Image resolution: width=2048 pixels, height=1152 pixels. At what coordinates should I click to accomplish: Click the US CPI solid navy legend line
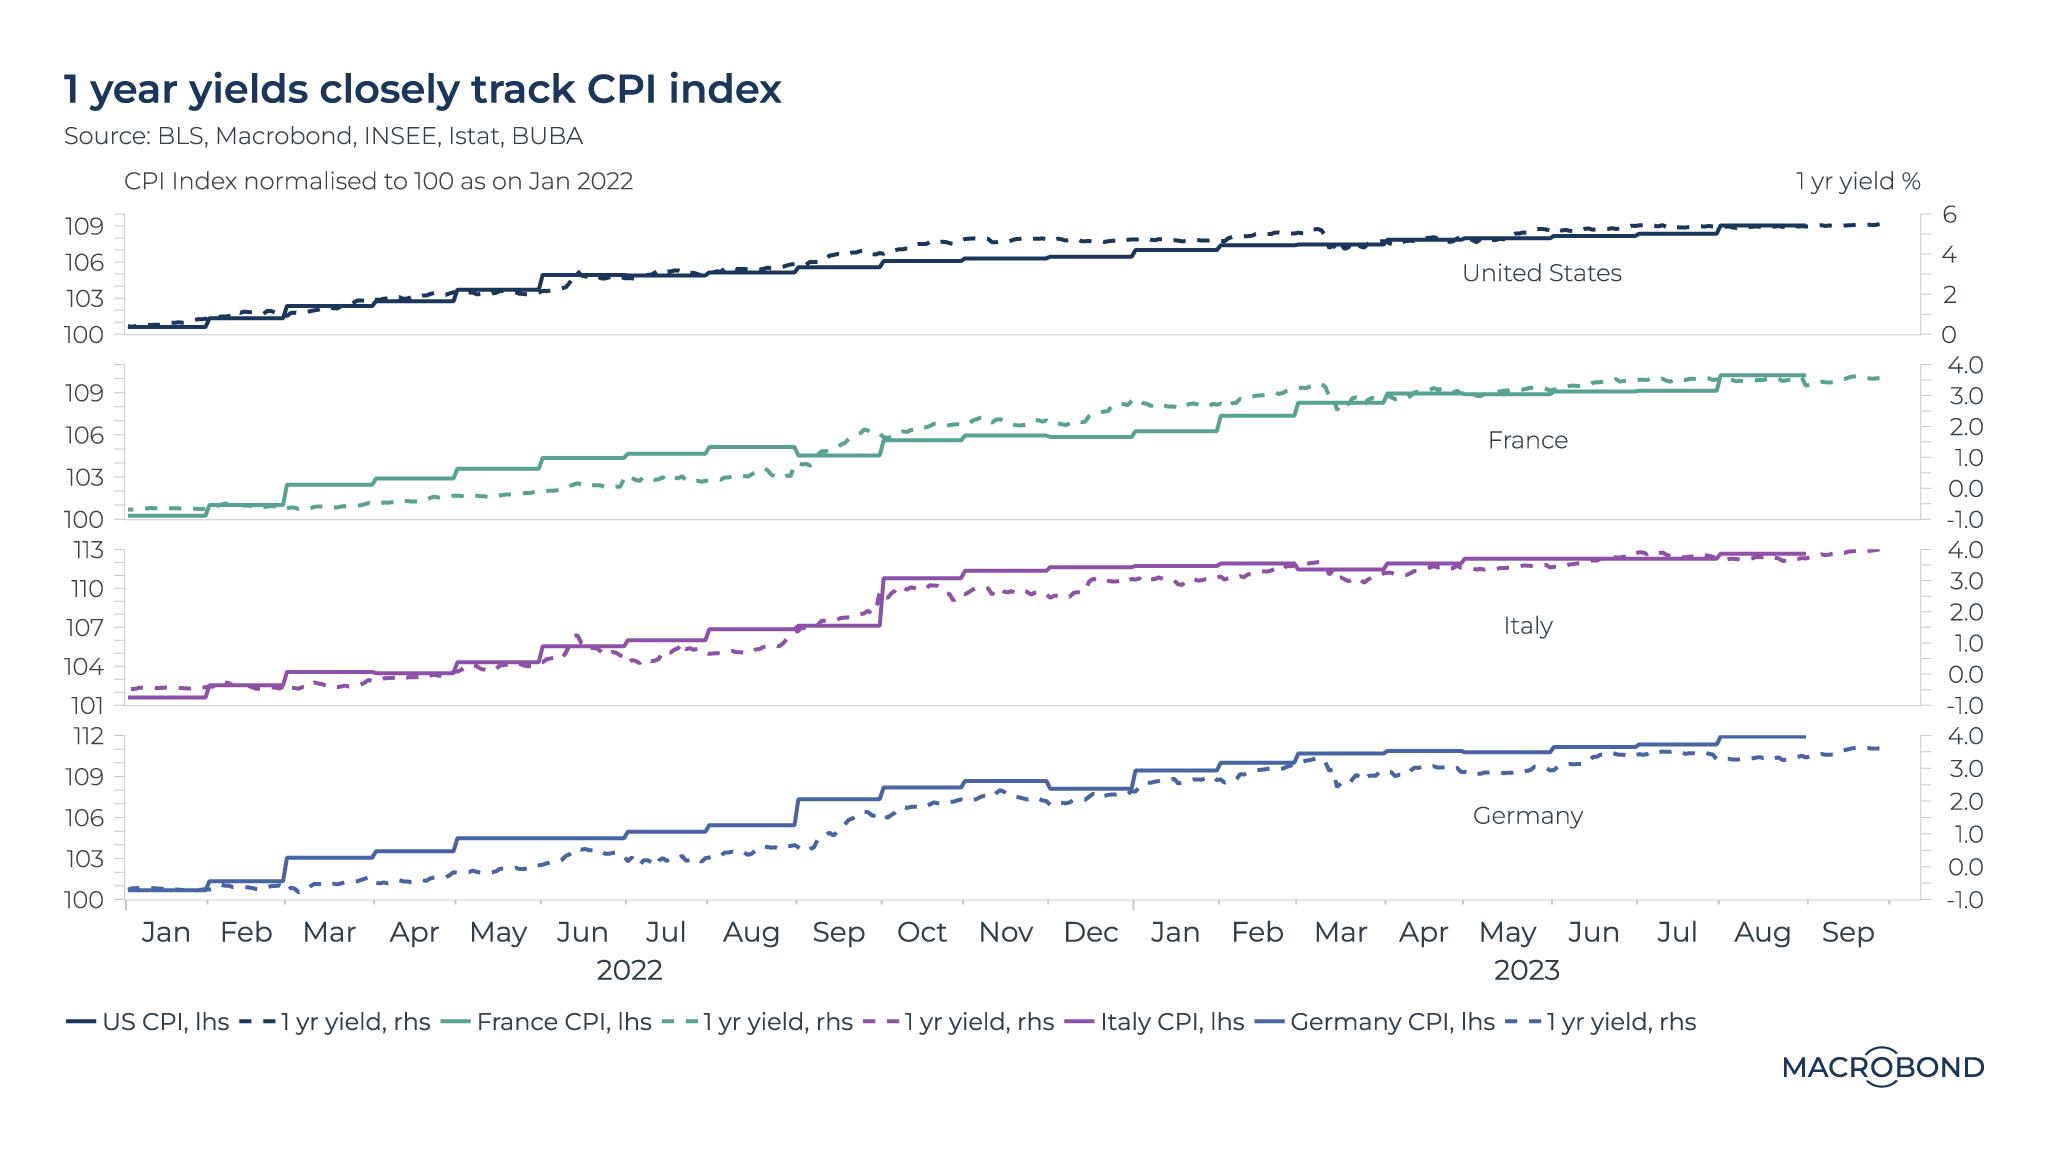click(81, 1022)
